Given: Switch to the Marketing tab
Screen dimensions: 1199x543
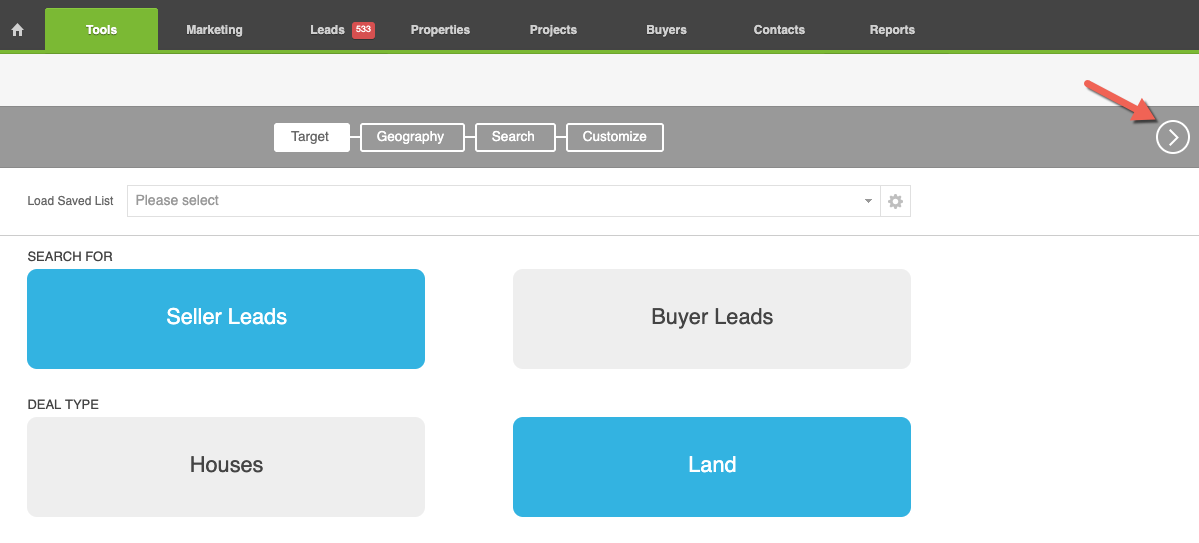Looking at the screenshot, I should [x=214, y=30].
